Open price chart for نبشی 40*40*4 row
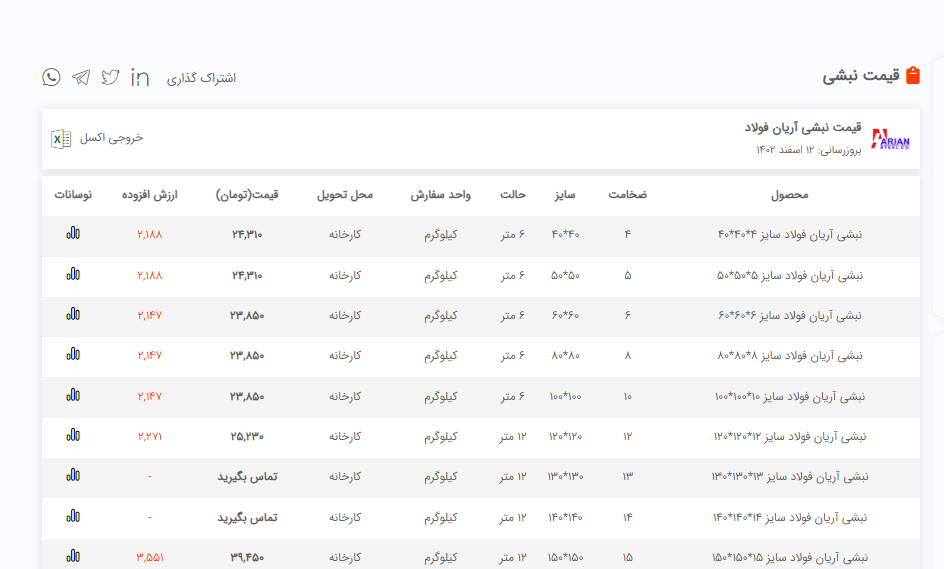The width and height of the screenshot is (944, 569). pos(73,234)
